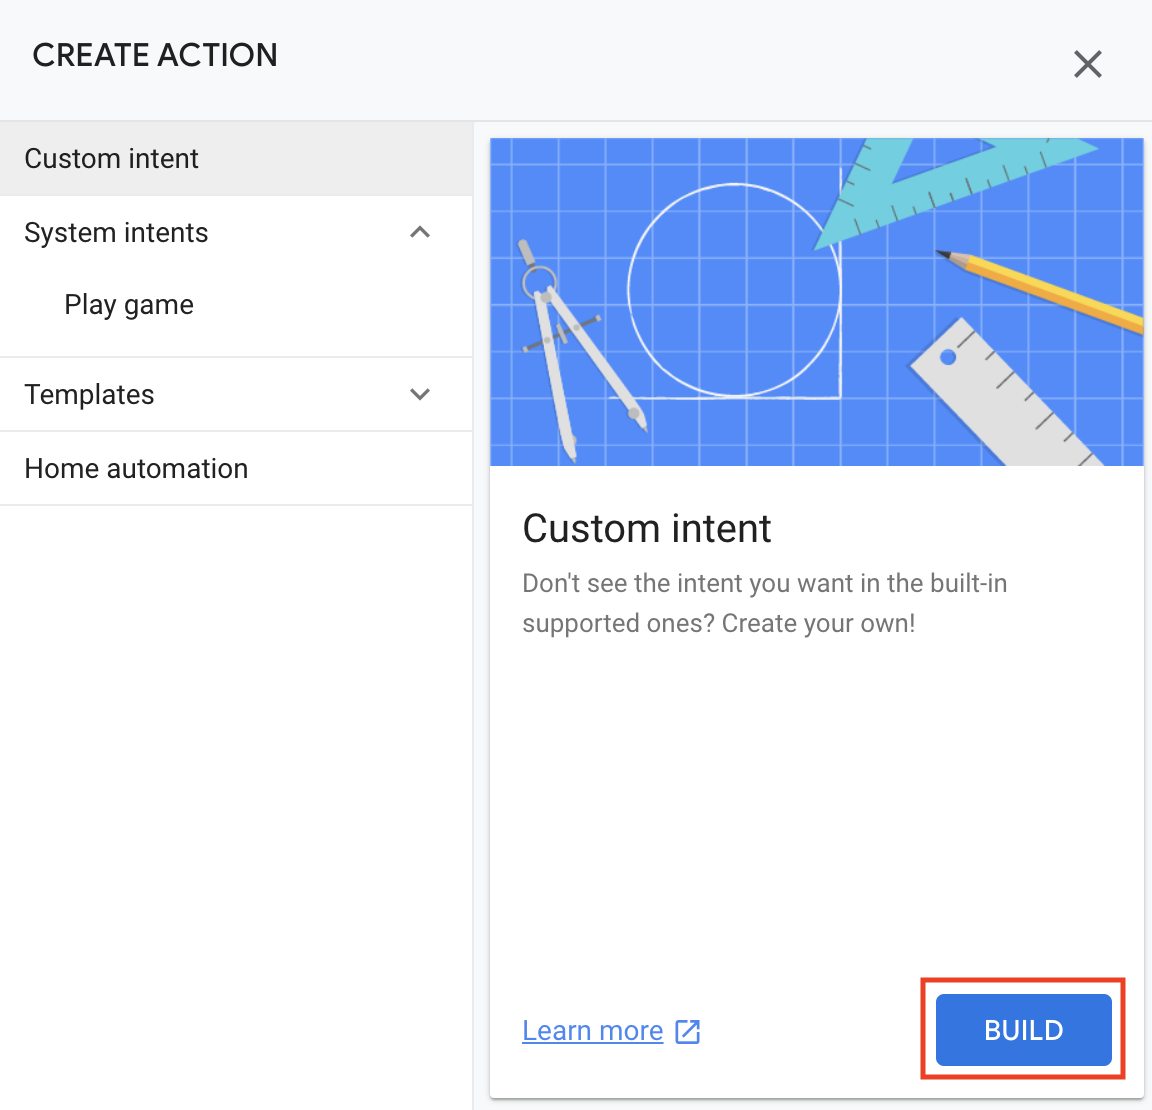Click the Custom intent card heading
Image resolution: width=1152 pixels, height=1110 pixels.
coord(647,528)
